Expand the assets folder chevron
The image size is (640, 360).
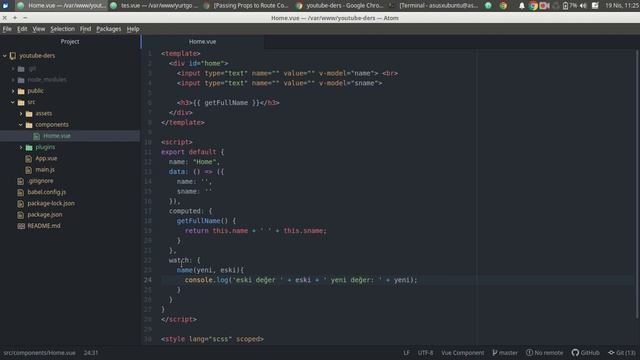point(21,113)
